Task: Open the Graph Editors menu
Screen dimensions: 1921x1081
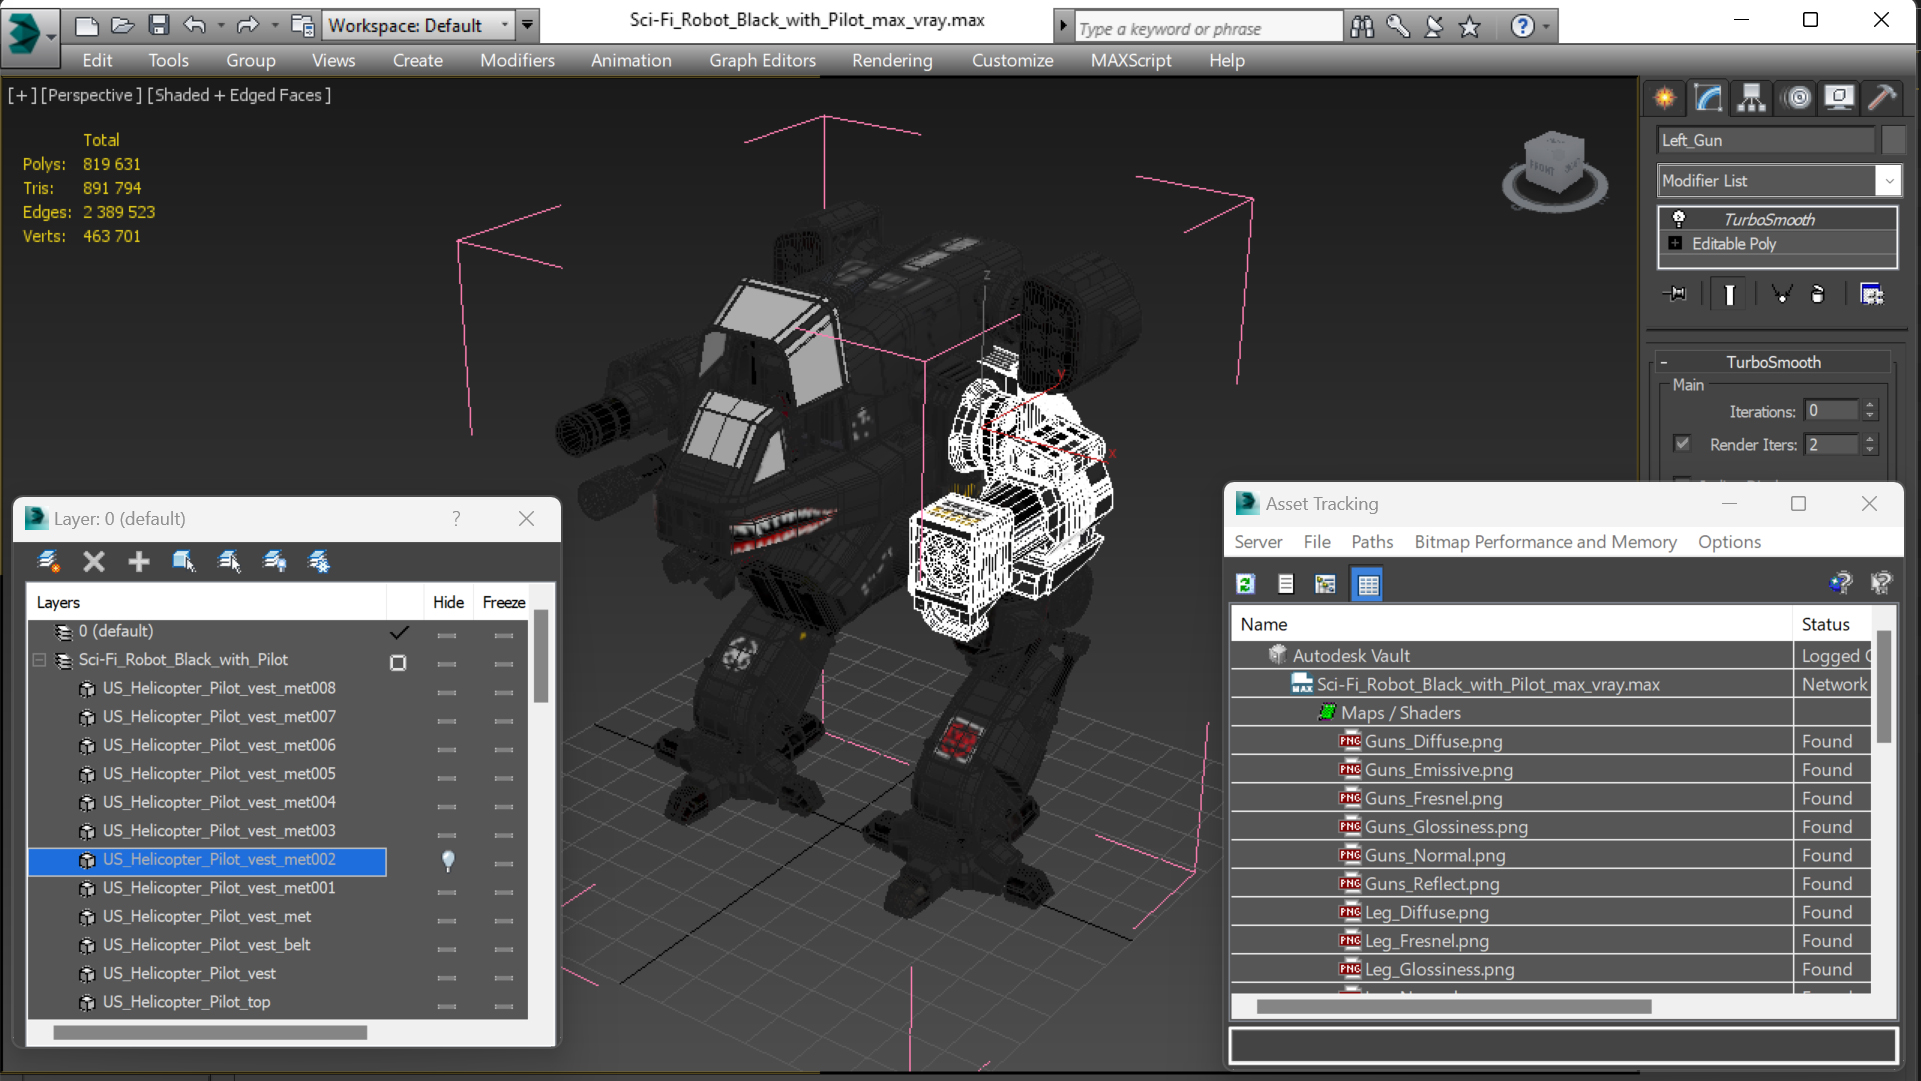Action: tap(762, 61)
